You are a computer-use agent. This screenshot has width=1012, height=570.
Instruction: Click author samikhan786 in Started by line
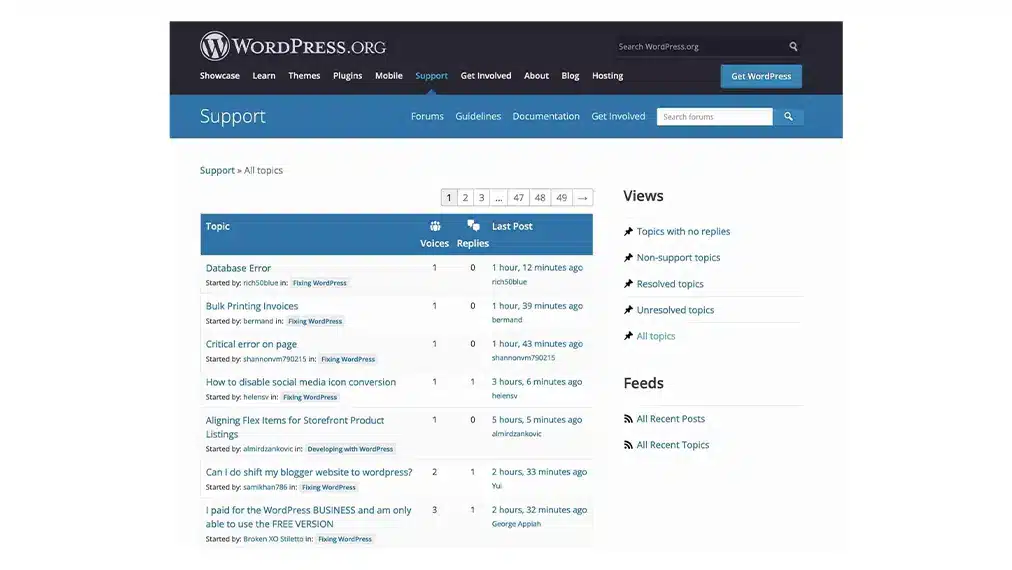(x=265, y=487)
